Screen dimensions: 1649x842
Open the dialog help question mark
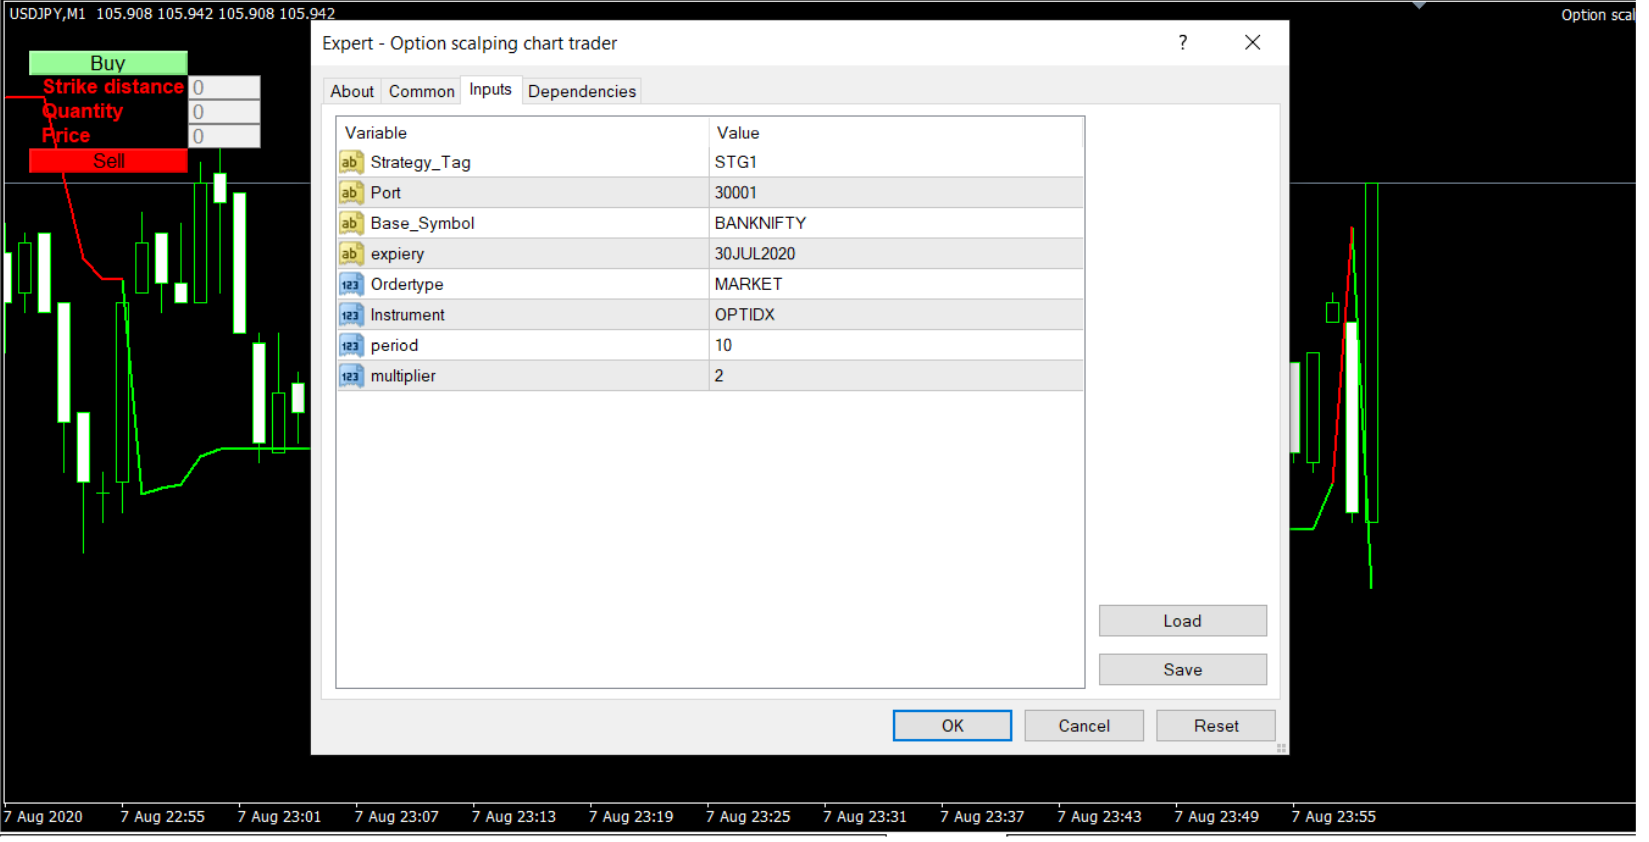click(x=1183, y=42)
